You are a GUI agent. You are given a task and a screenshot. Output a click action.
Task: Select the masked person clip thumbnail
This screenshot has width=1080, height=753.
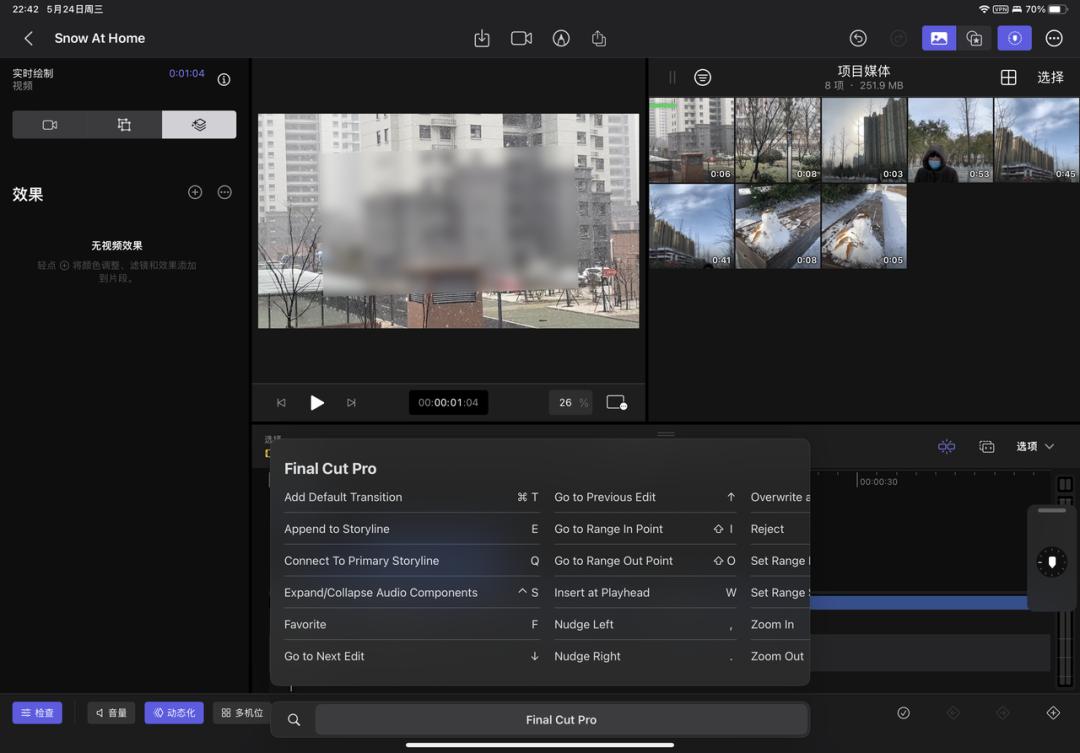pyautogui.click(x=950, y=140)
